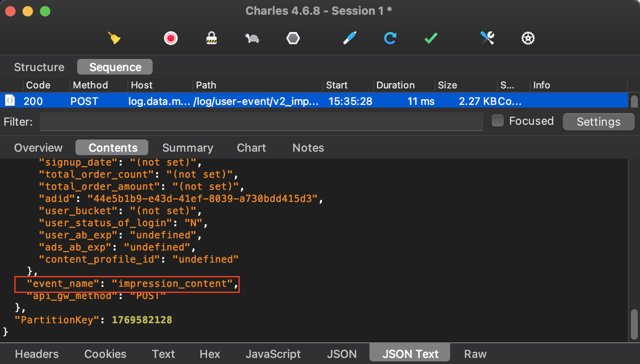Click the request list scrollbar
This screenshot has width=640, height=364.
(634, 101)
